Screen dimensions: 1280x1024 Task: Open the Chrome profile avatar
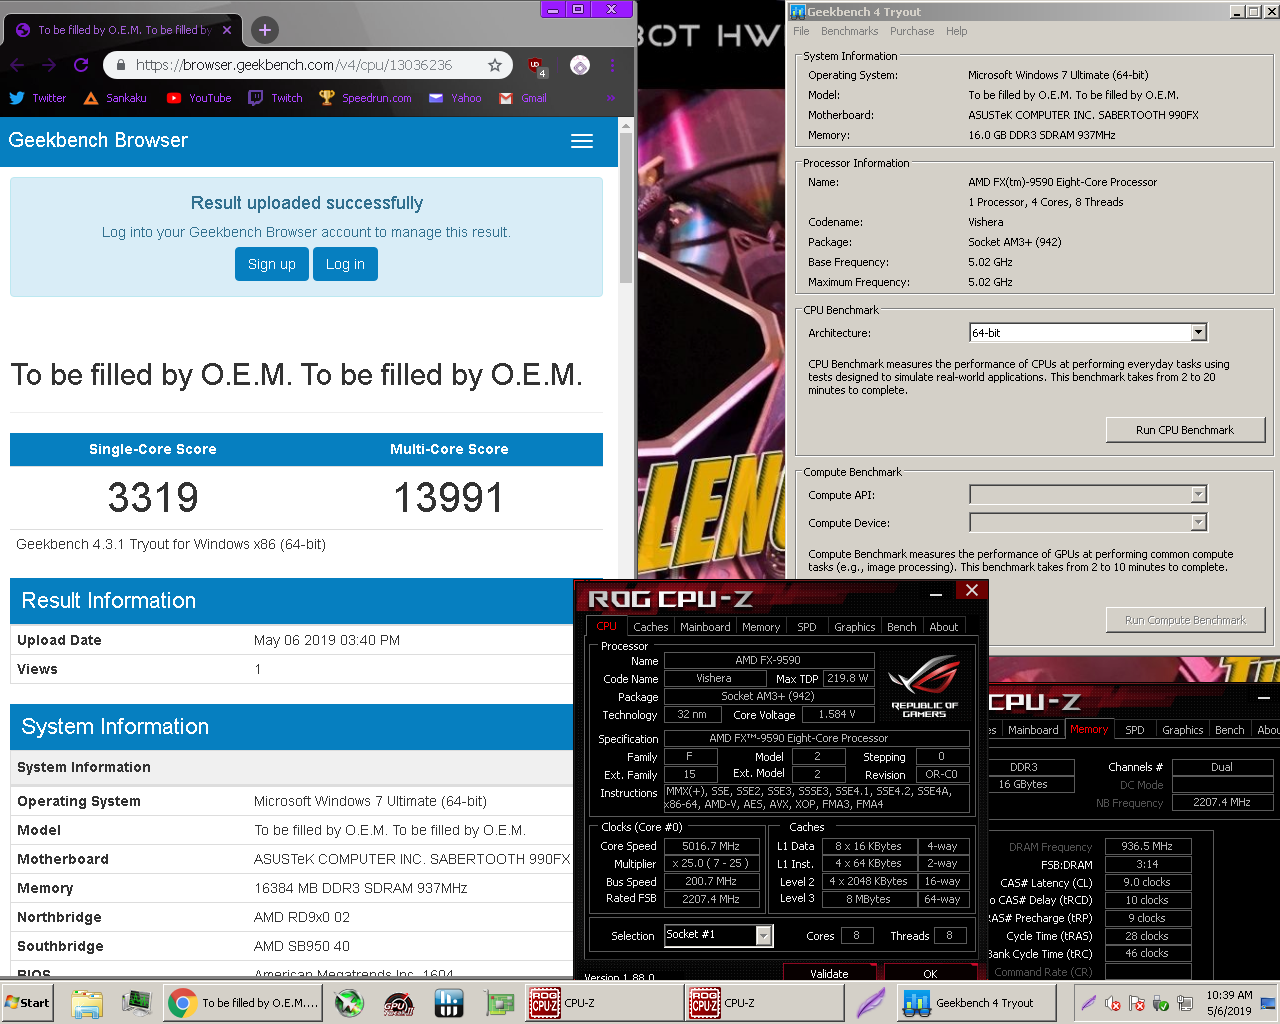click(580, 65)
